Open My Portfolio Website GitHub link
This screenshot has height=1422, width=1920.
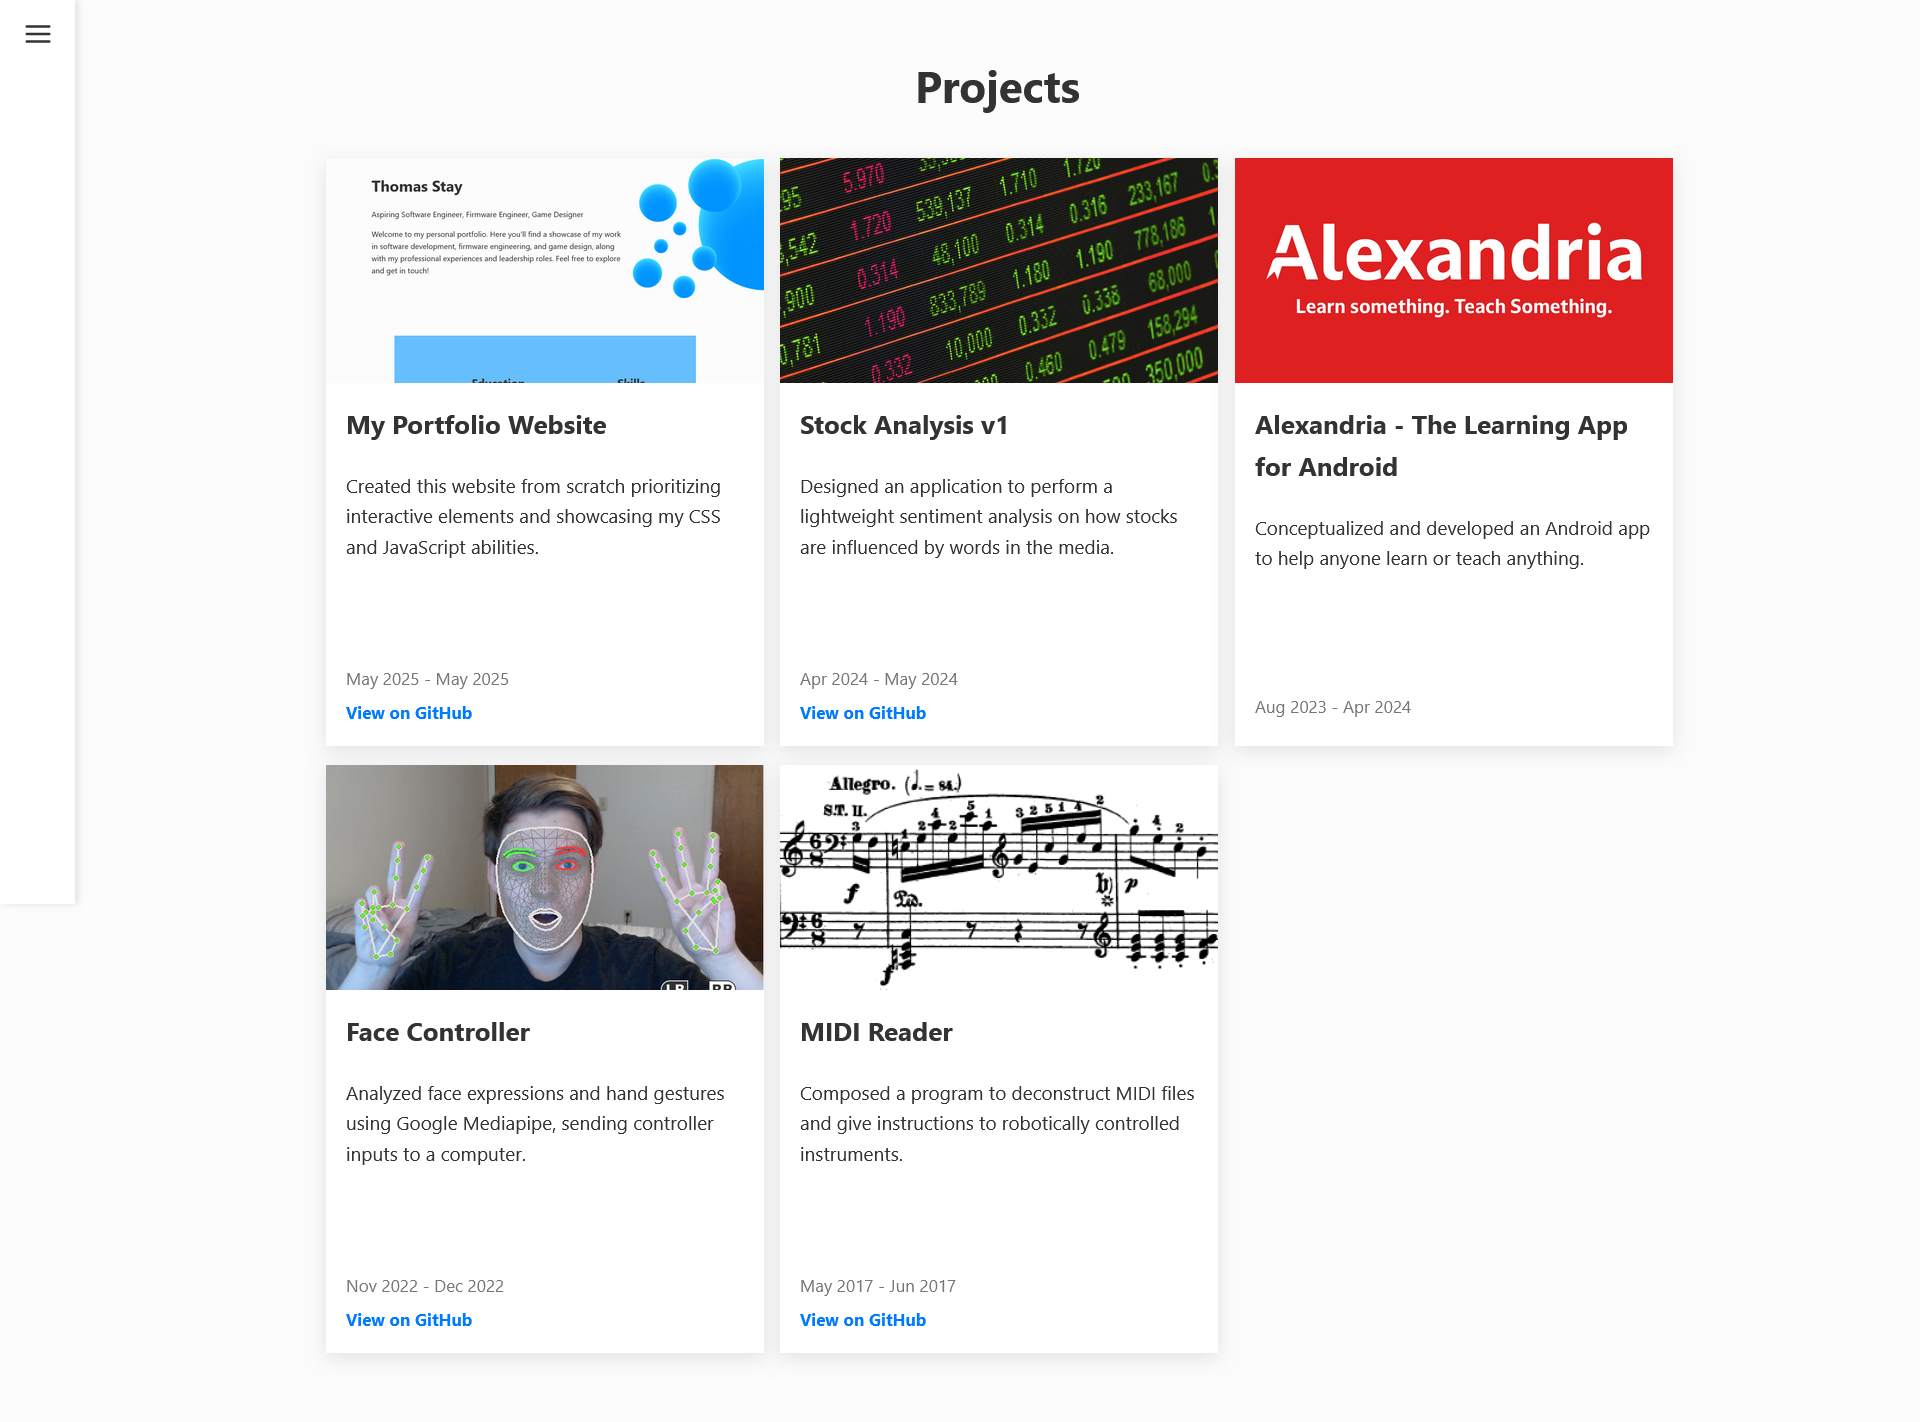tap(409, 713)
